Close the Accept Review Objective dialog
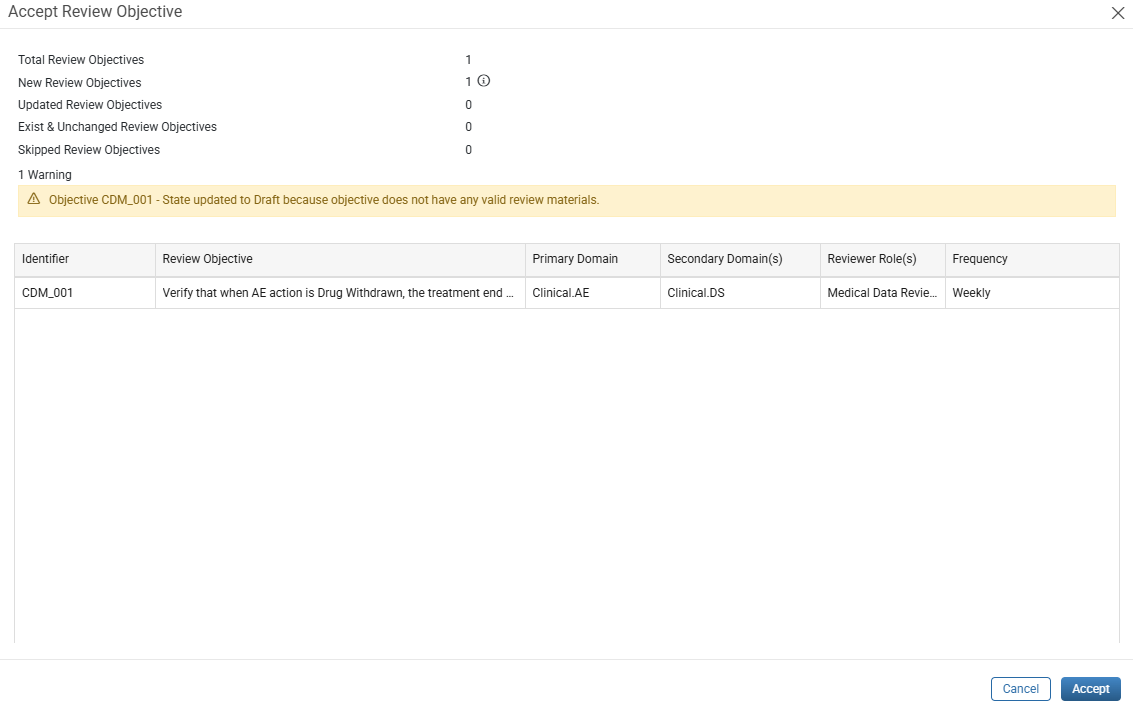Image resolution: width=1133 pixels, height=714 pixels. 1117,13
